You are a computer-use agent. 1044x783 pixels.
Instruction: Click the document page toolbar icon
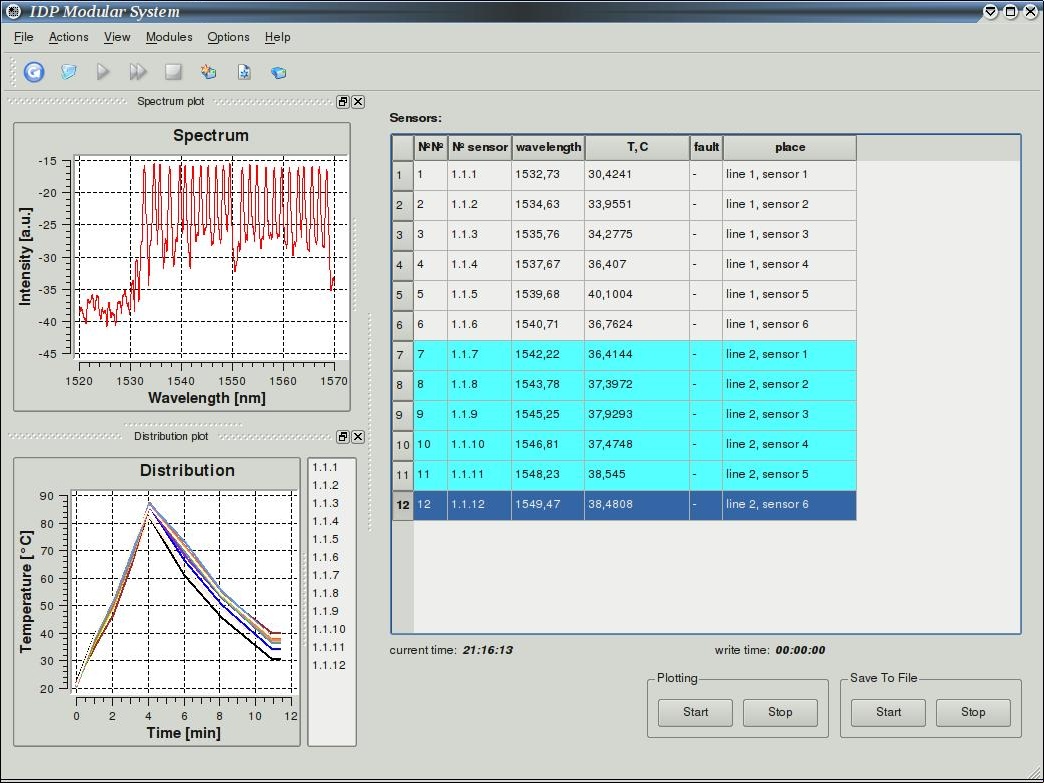pos(243,72)
